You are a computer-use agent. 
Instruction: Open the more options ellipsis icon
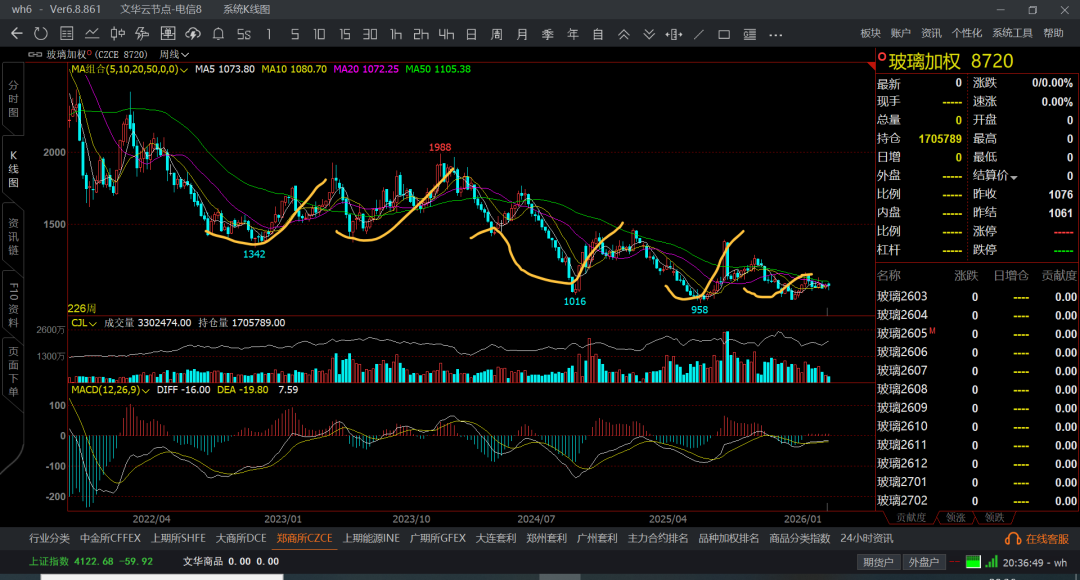point(775,34)
